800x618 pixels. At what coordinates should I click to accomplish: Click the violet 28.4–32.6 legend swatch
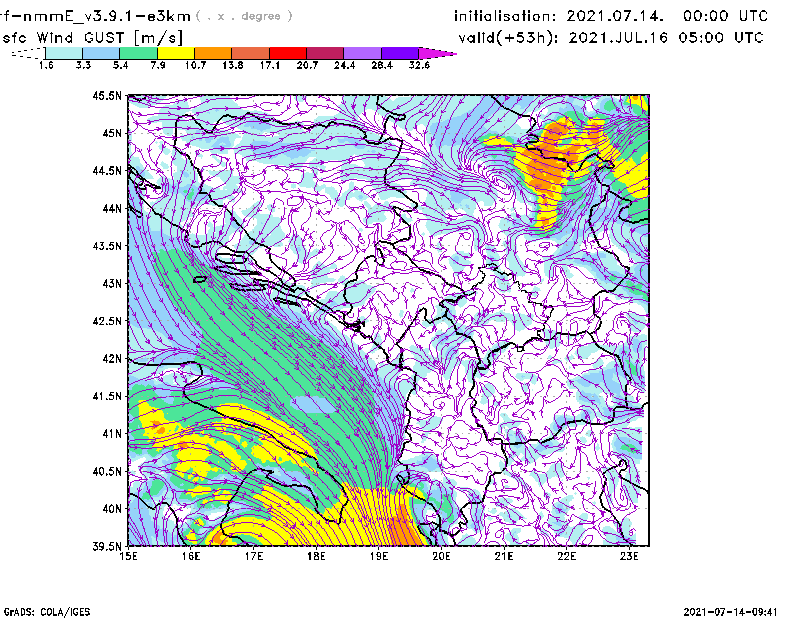pyautogui.click(x=400, y=53)
